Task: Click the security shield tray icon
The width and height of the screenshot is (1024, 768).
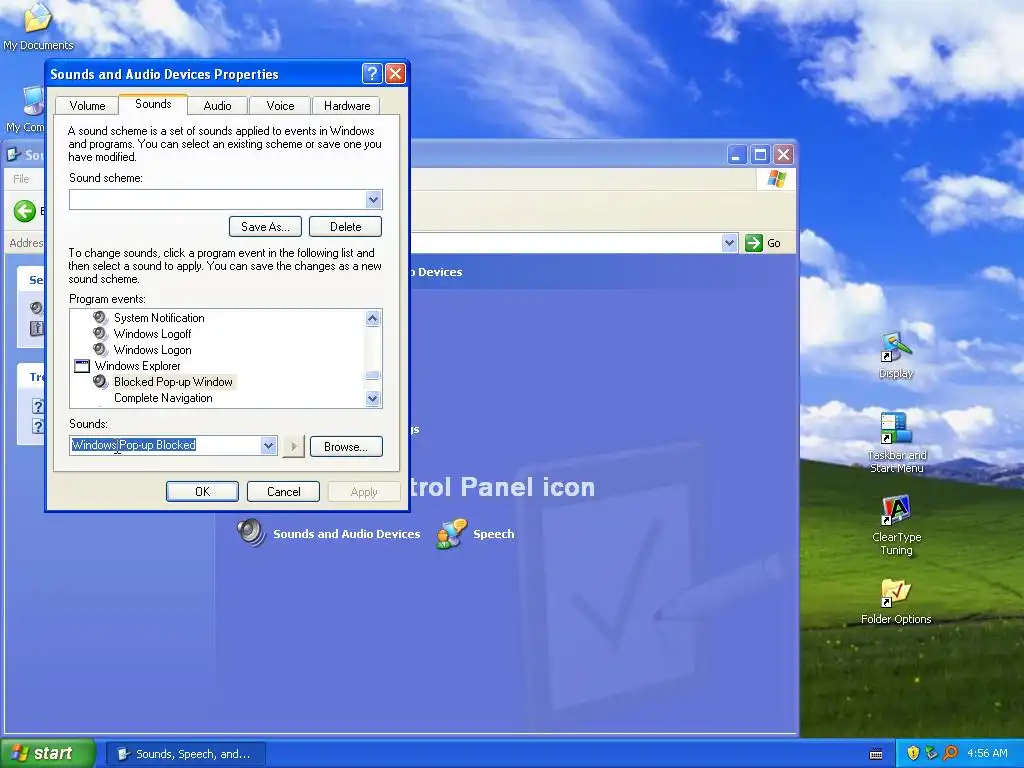Action: point(913,754)
